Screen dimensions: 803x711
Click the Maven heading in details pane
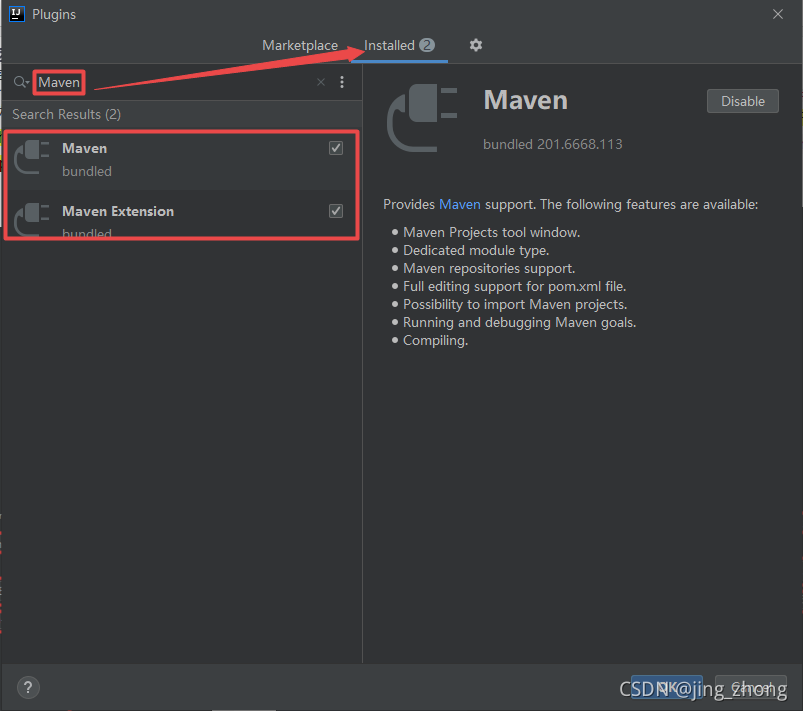point(525,100)
